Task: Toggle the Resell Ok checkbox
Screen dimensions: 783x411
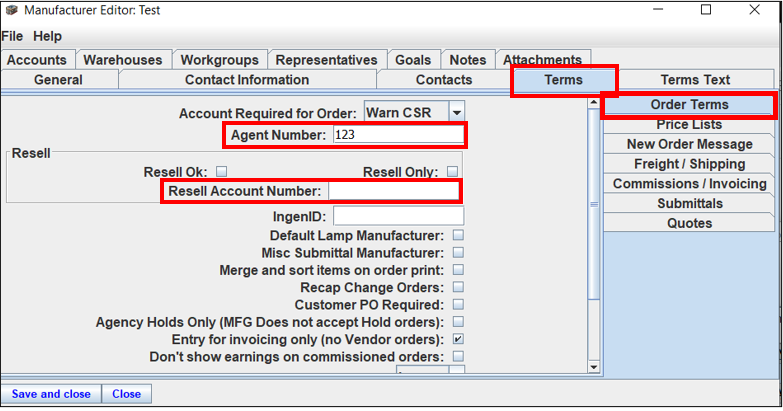Action: 221,172
